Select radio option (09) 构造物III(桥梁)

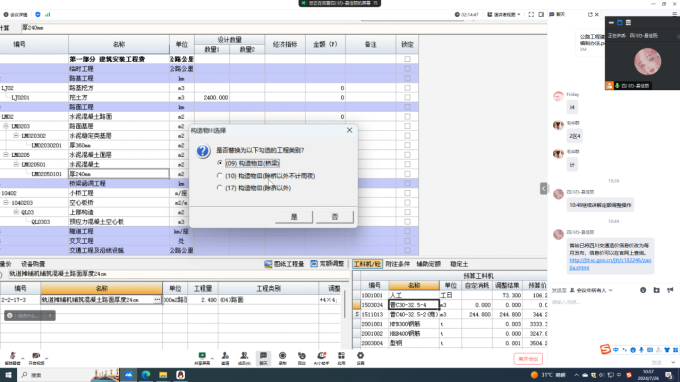220,163
